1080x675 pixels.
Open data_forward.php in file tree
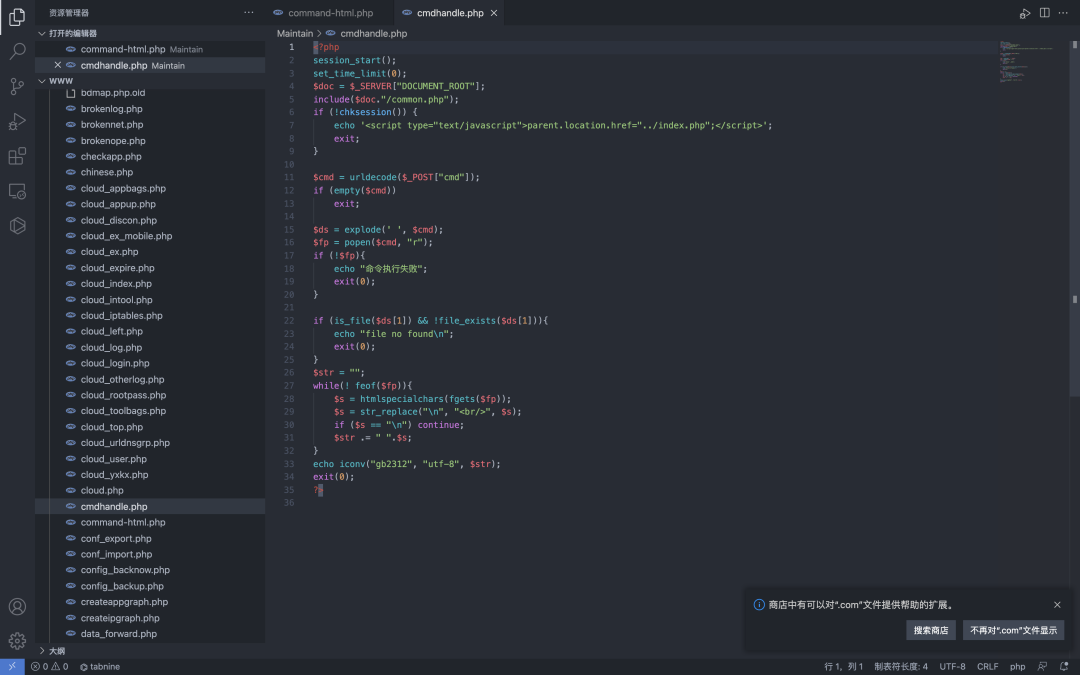coord(150,634)
